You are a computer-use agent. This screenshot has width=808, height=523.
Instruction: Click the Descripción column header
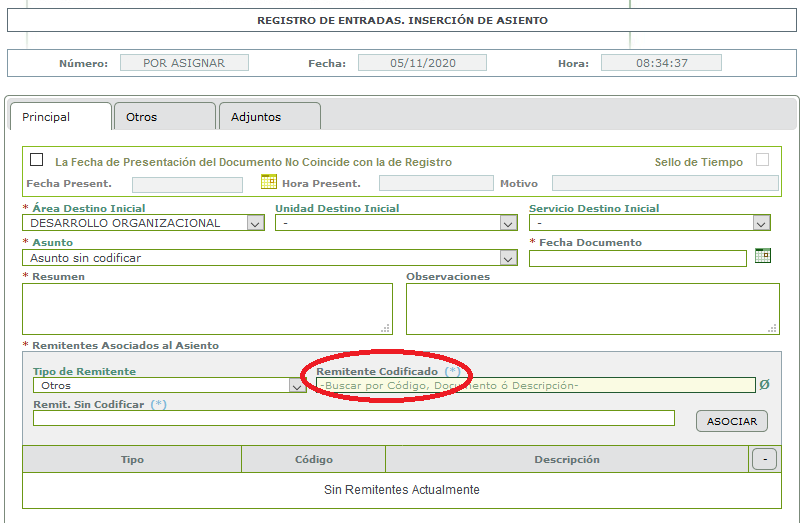(567, 459)
